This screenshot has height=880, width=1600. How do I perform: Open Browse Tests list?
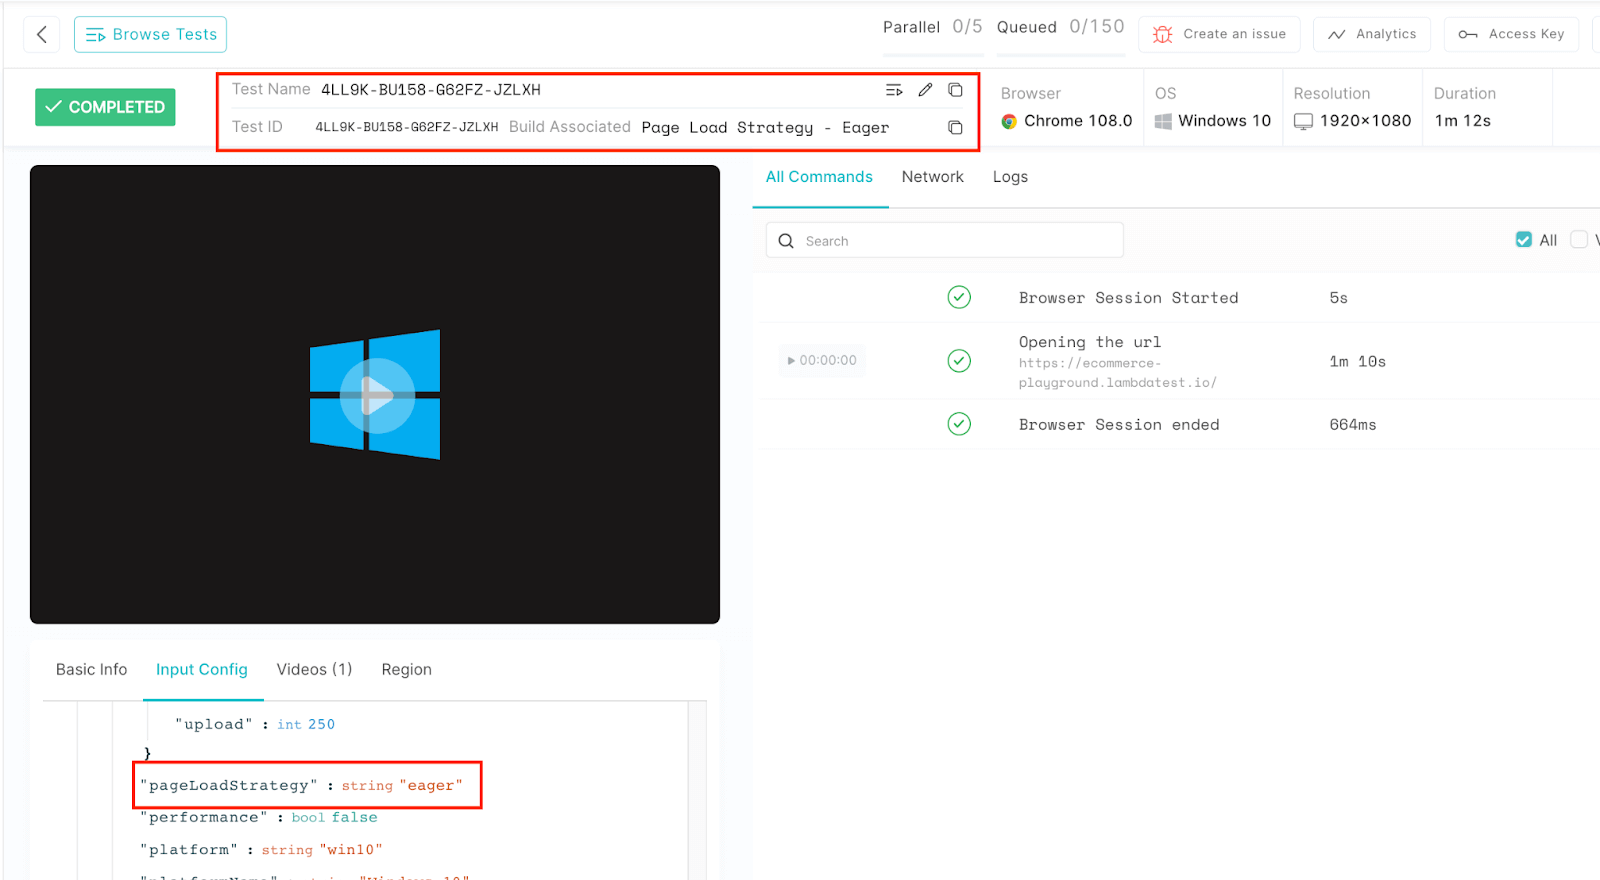pyautogui.click(x=150, y=34)
